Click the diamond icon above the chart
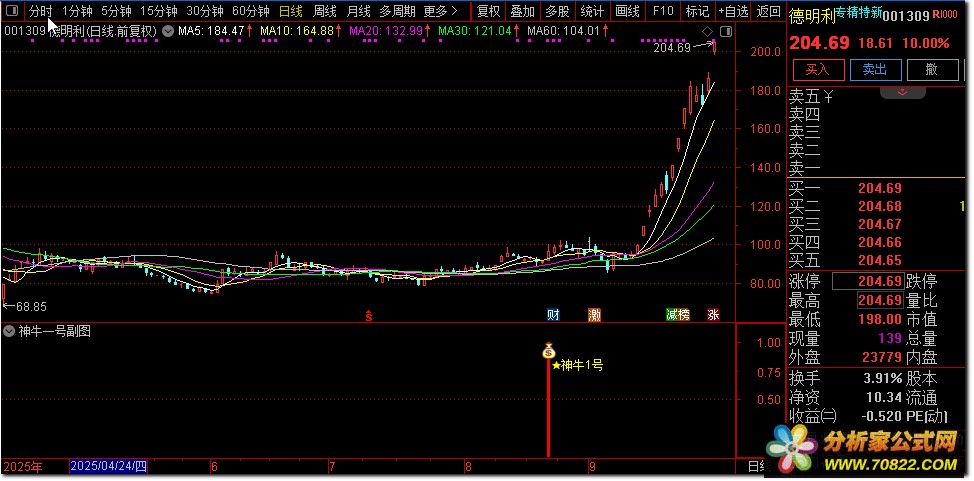Screen dimensions: 974x481 pos(708,31)
